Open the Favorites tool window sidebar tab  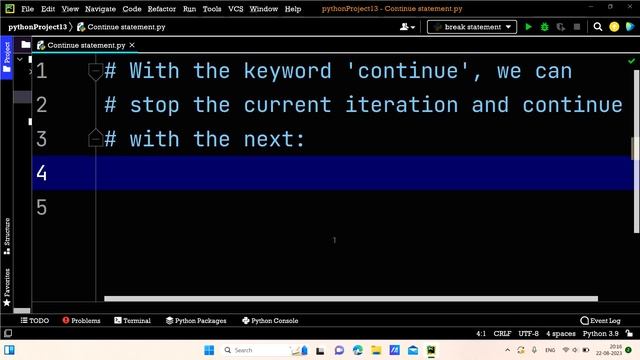(7, 287)
